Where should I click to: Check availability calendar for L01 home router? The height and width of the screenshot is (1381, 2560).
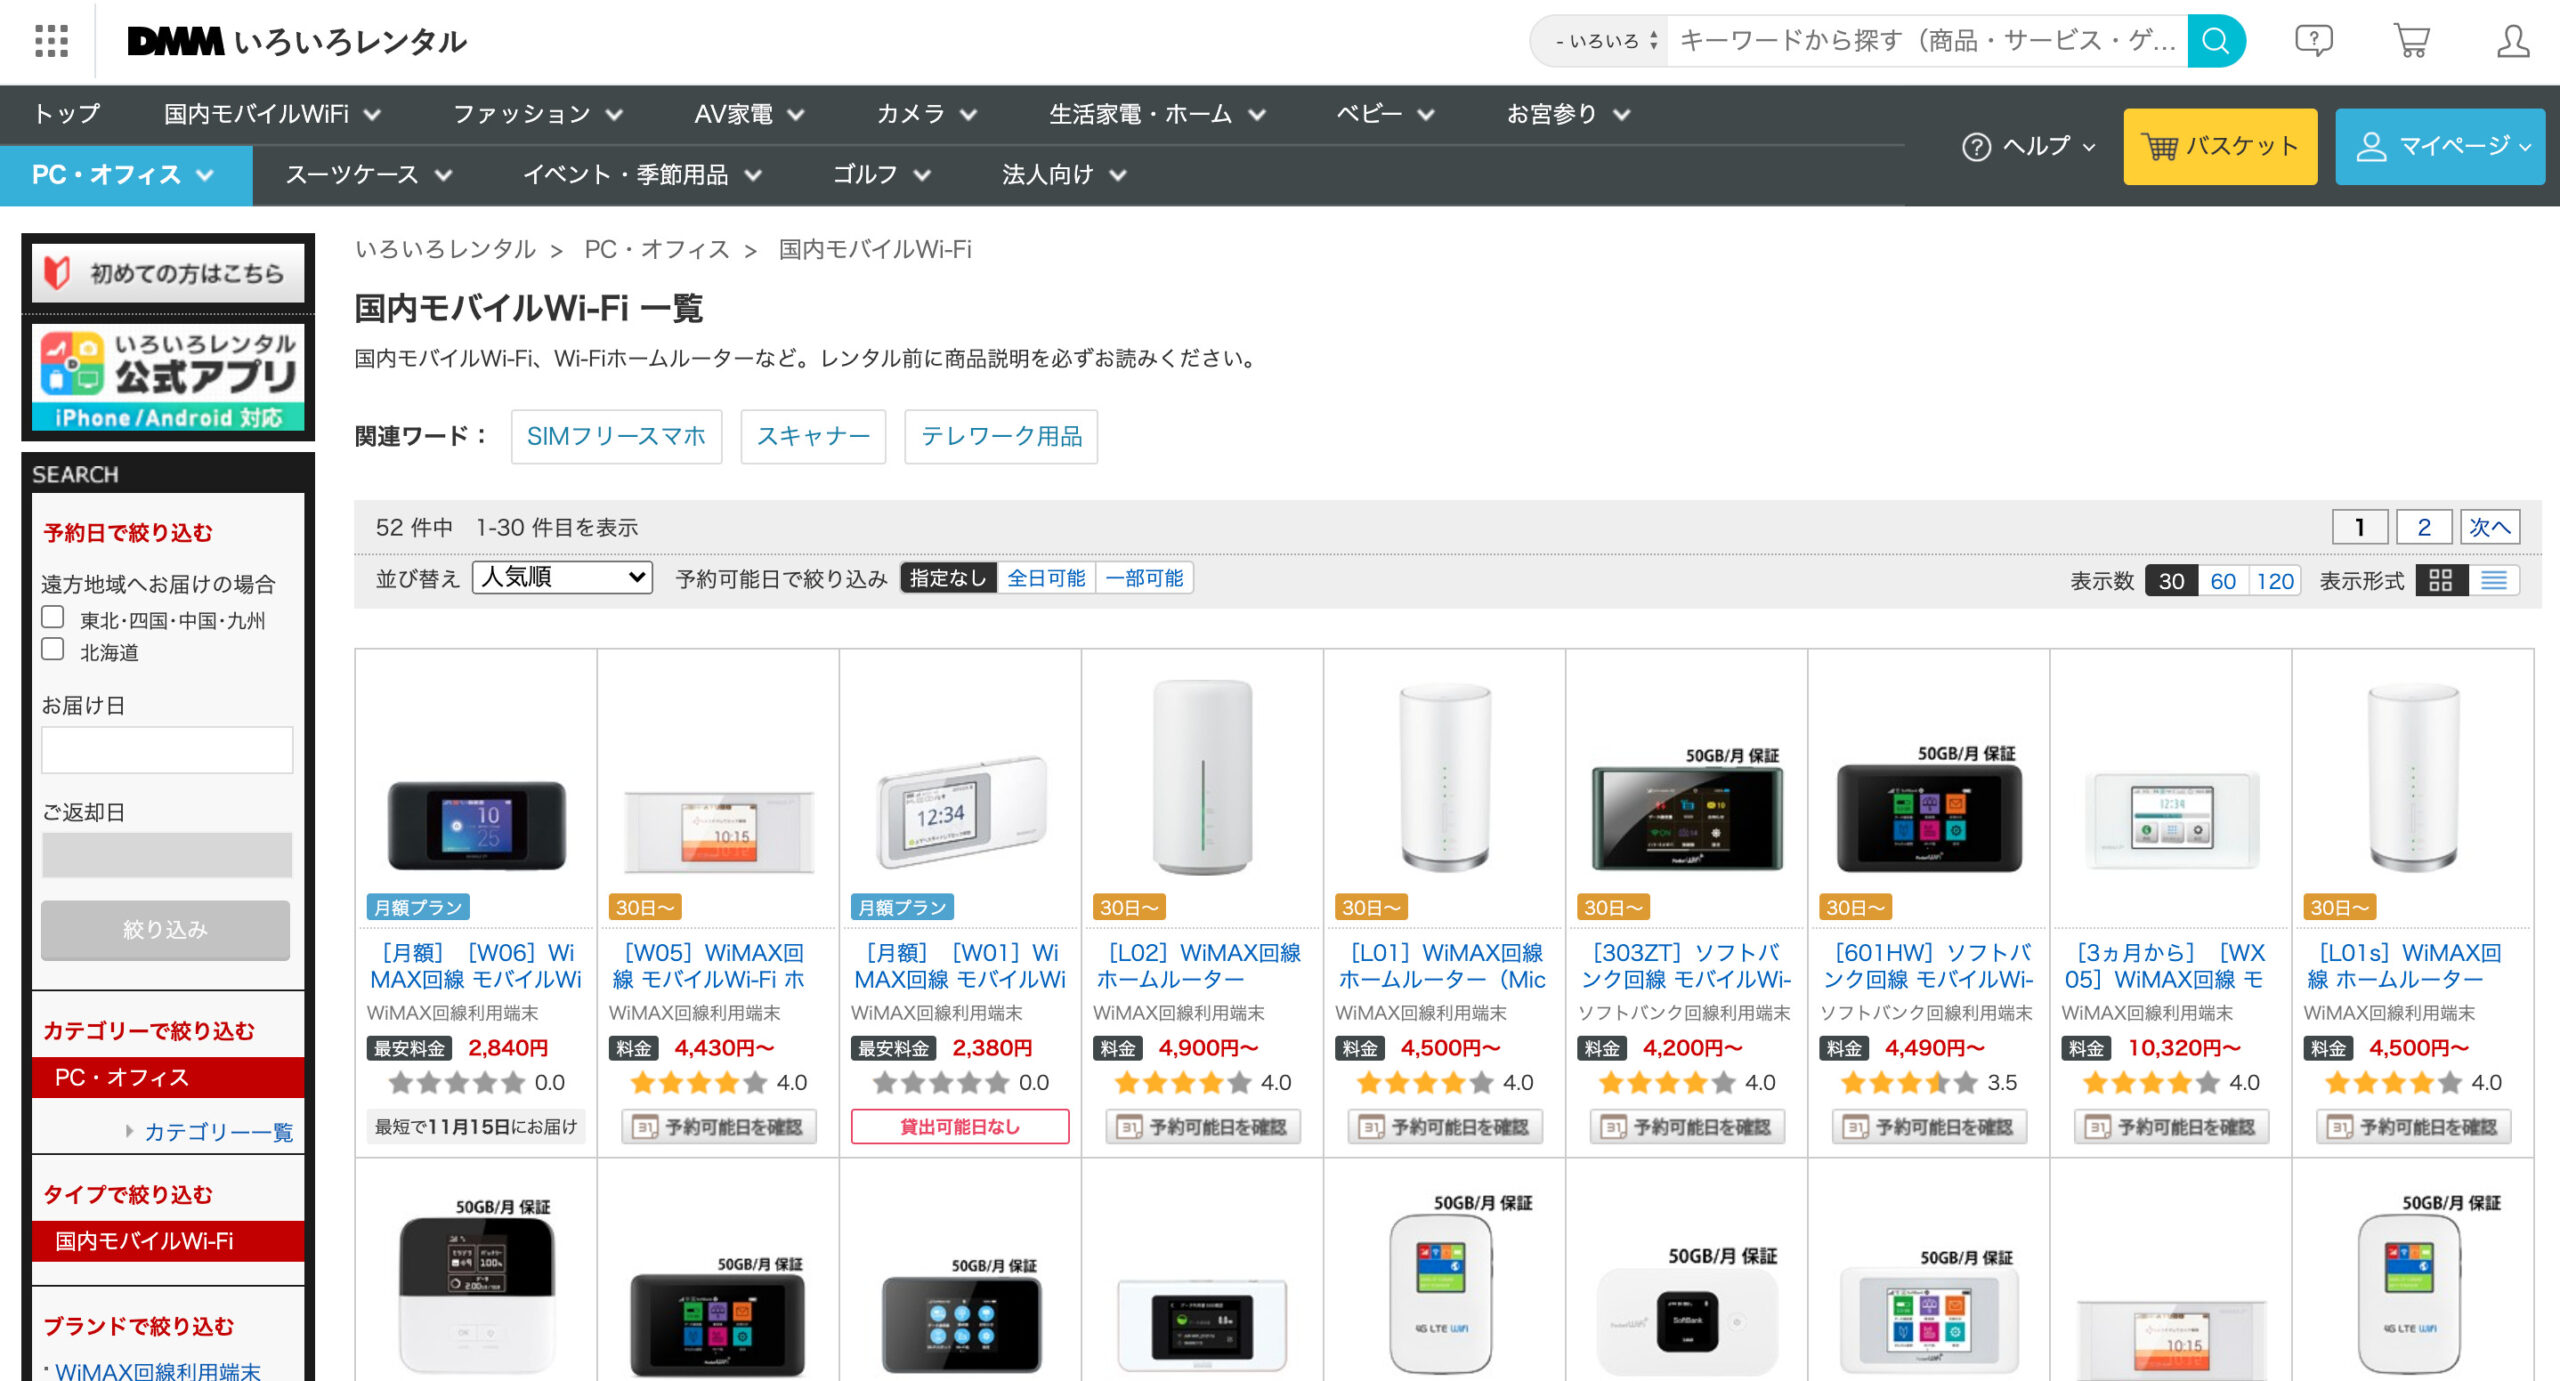[x=1444, y=1127]
